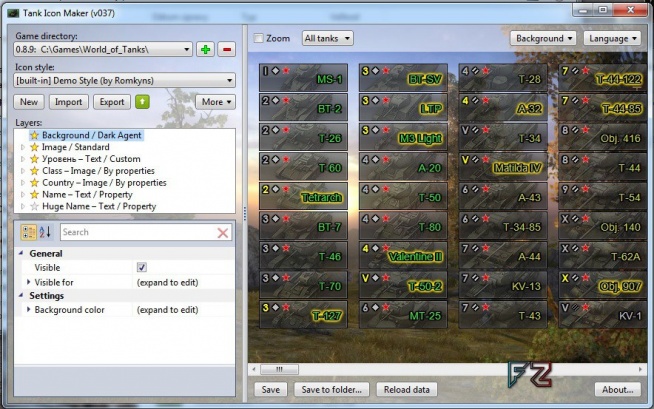Select the T-62A tank icon
This screenshot has width=654, height=409.
(x=603, y=255)
